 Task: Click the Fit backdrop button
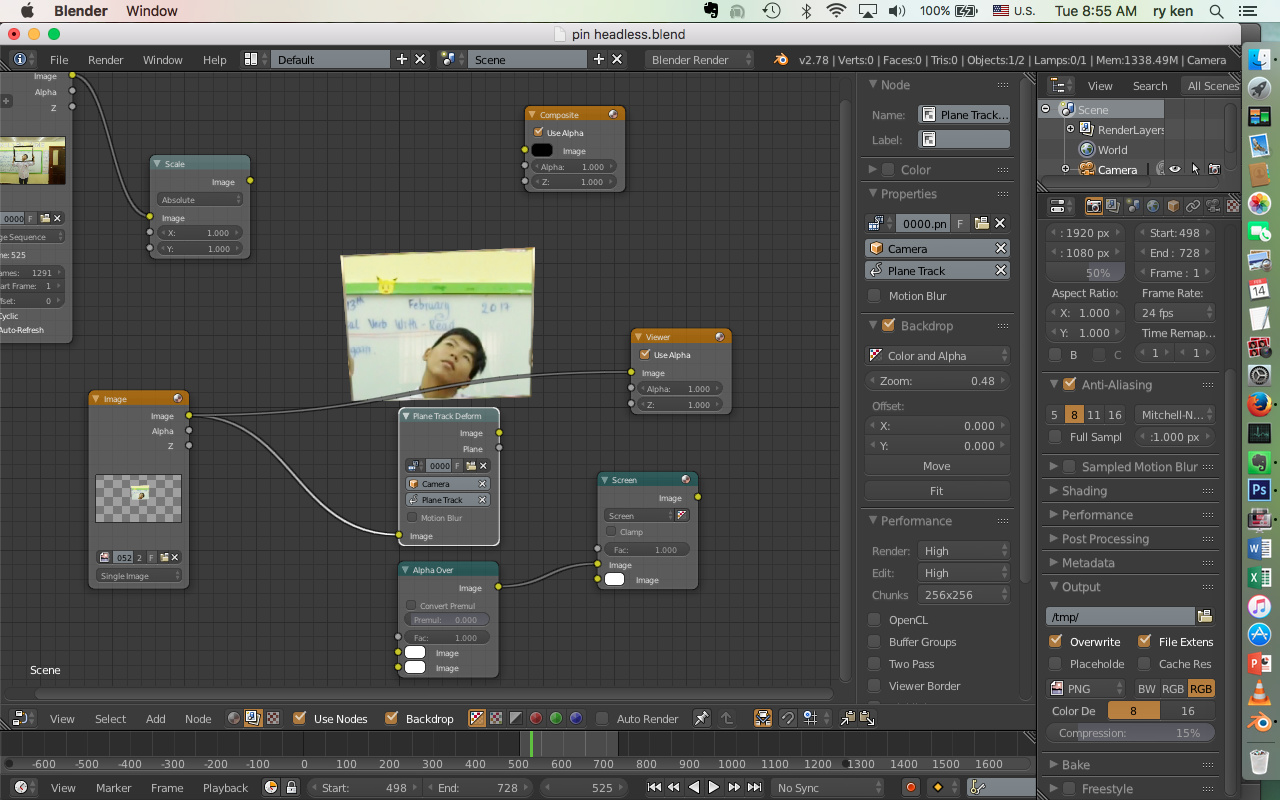(937, 491)
